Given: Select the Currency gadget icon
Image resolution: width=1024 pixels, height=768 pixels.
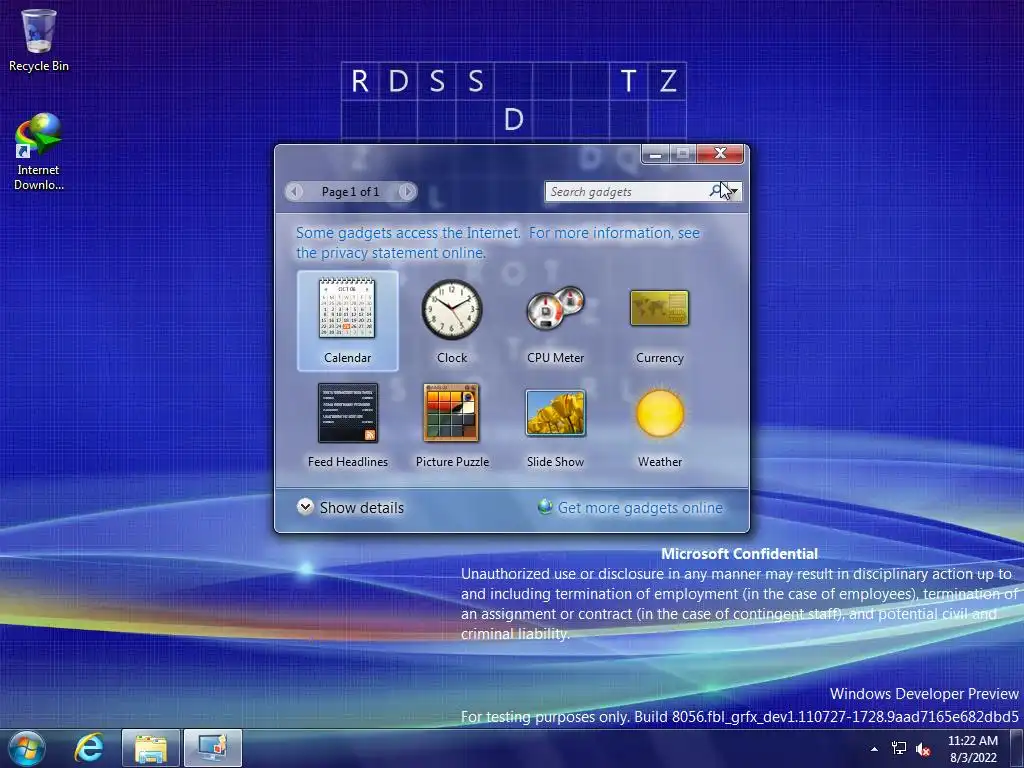Looking at the screenshot, I should click(x=660, y=308).
